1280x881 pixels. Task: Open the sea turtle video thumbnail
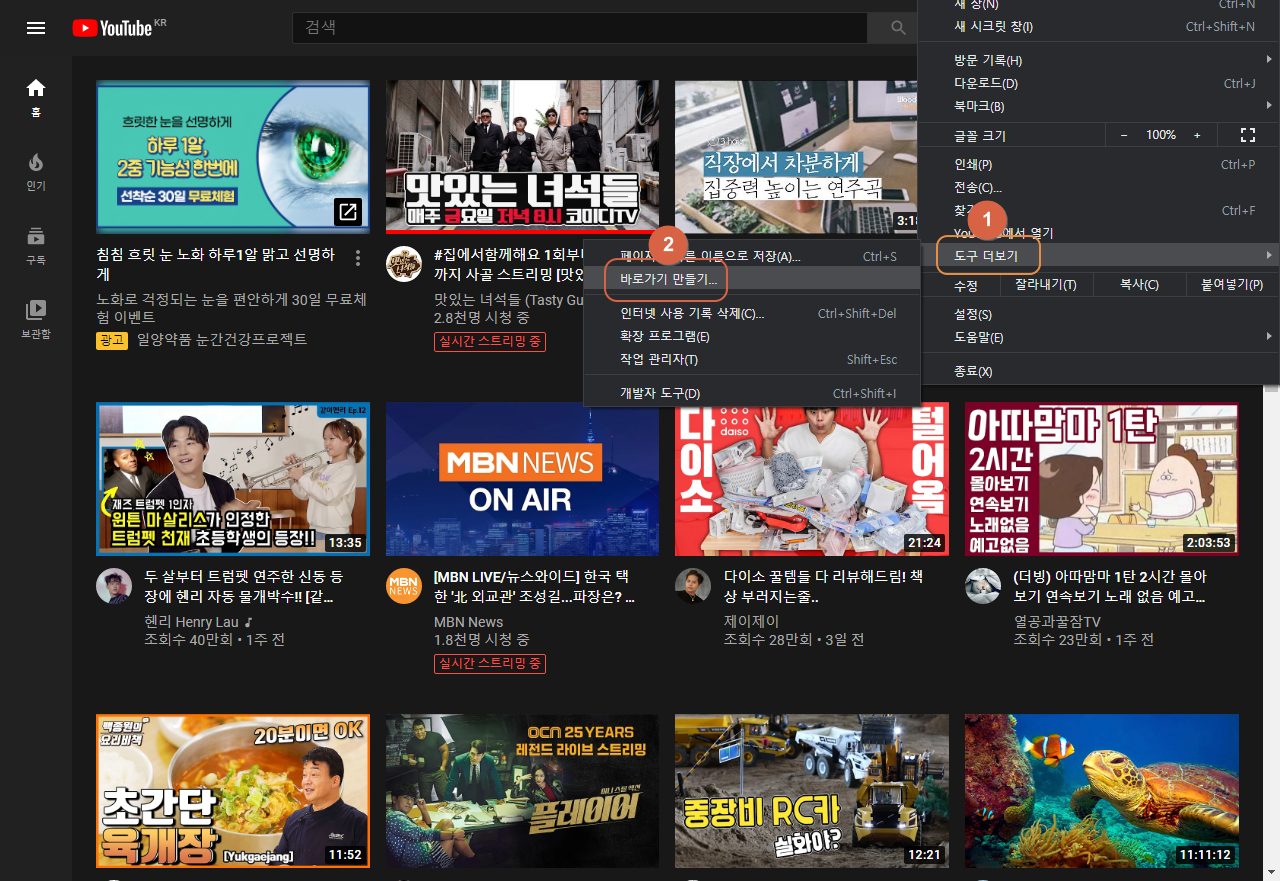tap(1102, 791)
